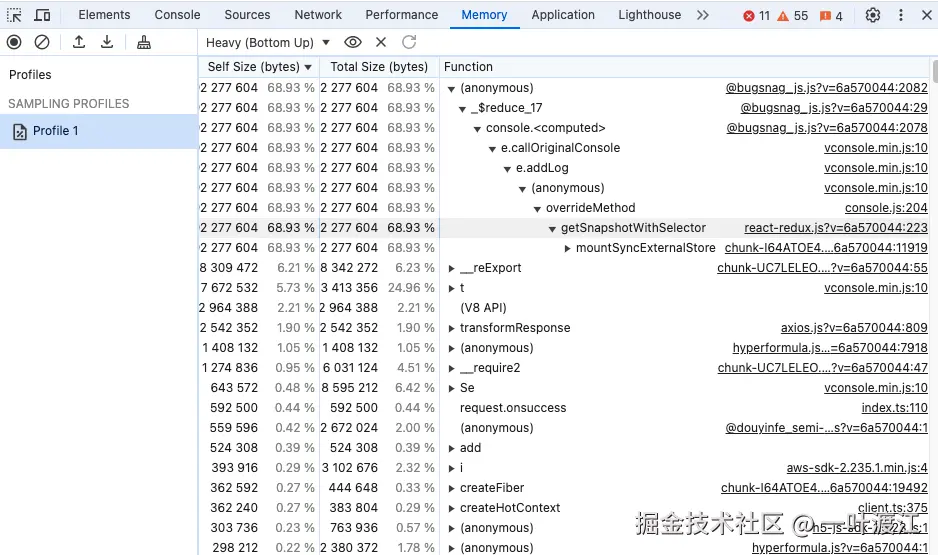Load profile upload icon
Viewport: 938px width, 555px height.
point(79,42)
